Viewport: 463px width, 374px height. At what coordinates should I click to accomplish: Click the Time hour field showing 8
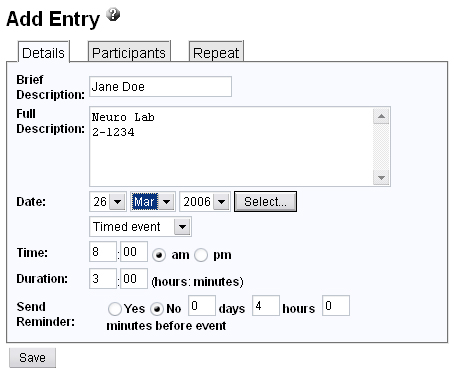click(103, 252)
